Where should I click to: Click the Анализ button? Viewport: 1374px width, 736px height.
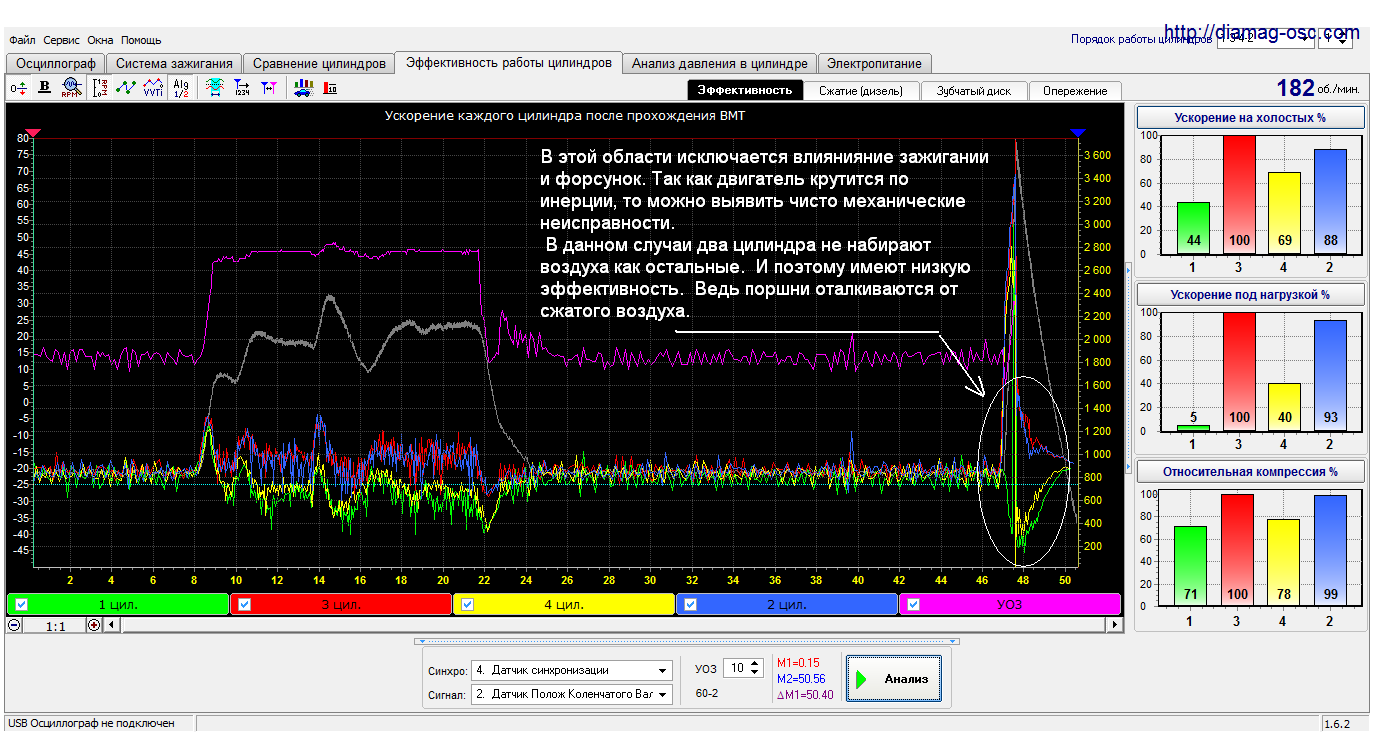pyautogui.click(x=893, y=679)
